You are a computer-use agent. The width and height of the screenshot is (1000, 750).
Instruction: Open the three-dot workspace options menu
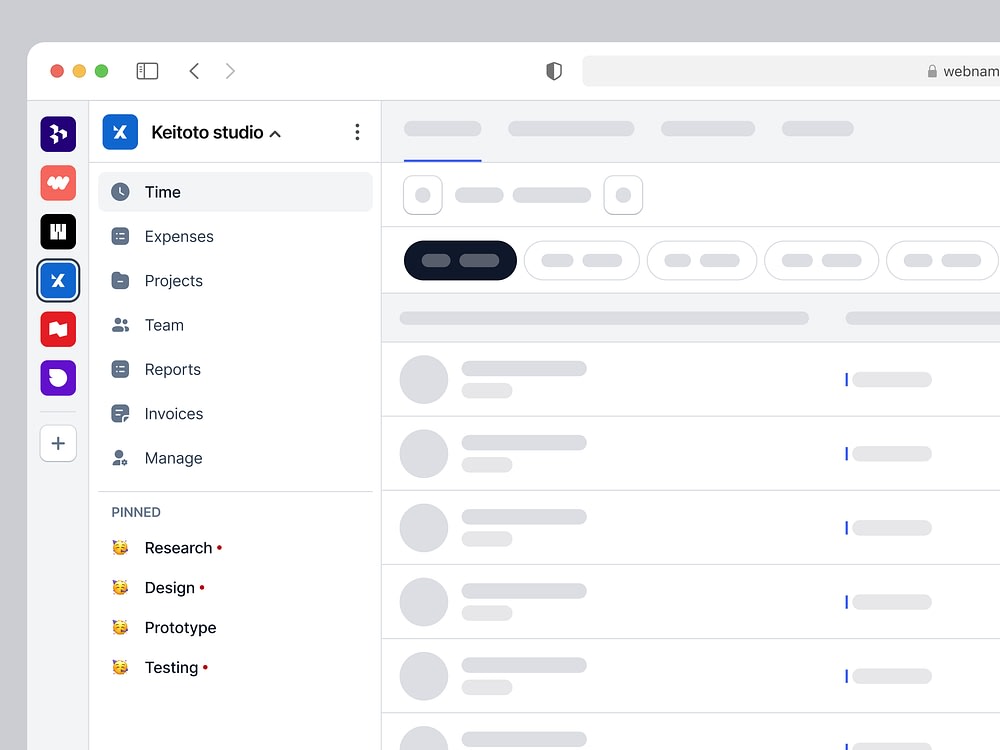357,132
